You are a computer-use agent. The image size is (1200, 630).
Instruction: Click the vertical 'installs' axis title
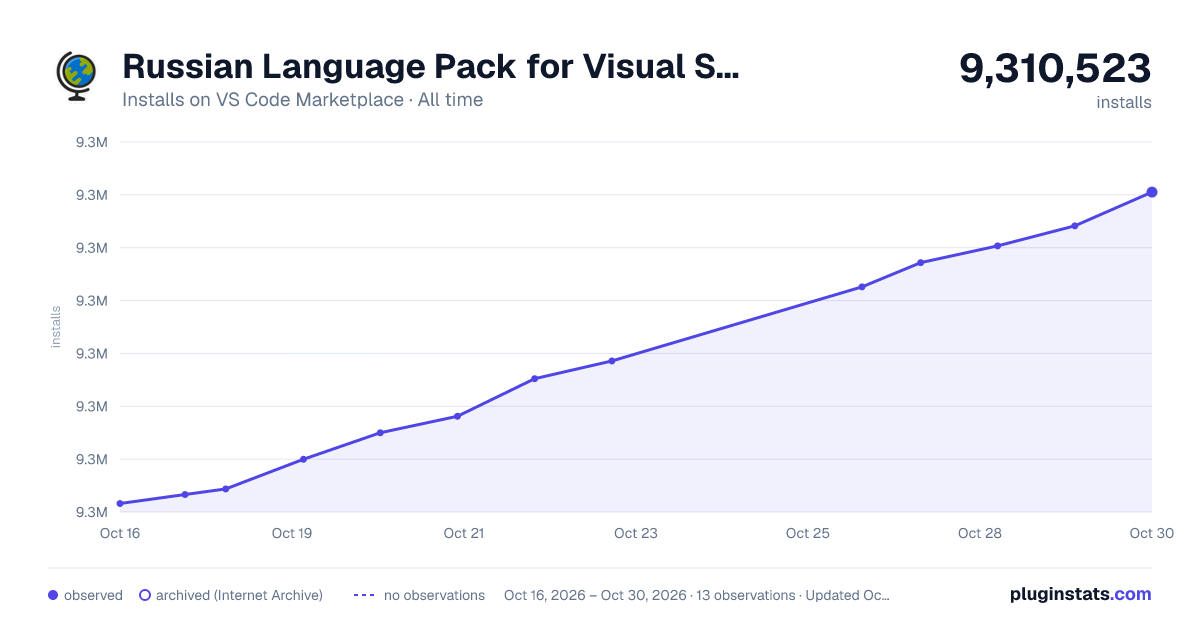(56, 327)
